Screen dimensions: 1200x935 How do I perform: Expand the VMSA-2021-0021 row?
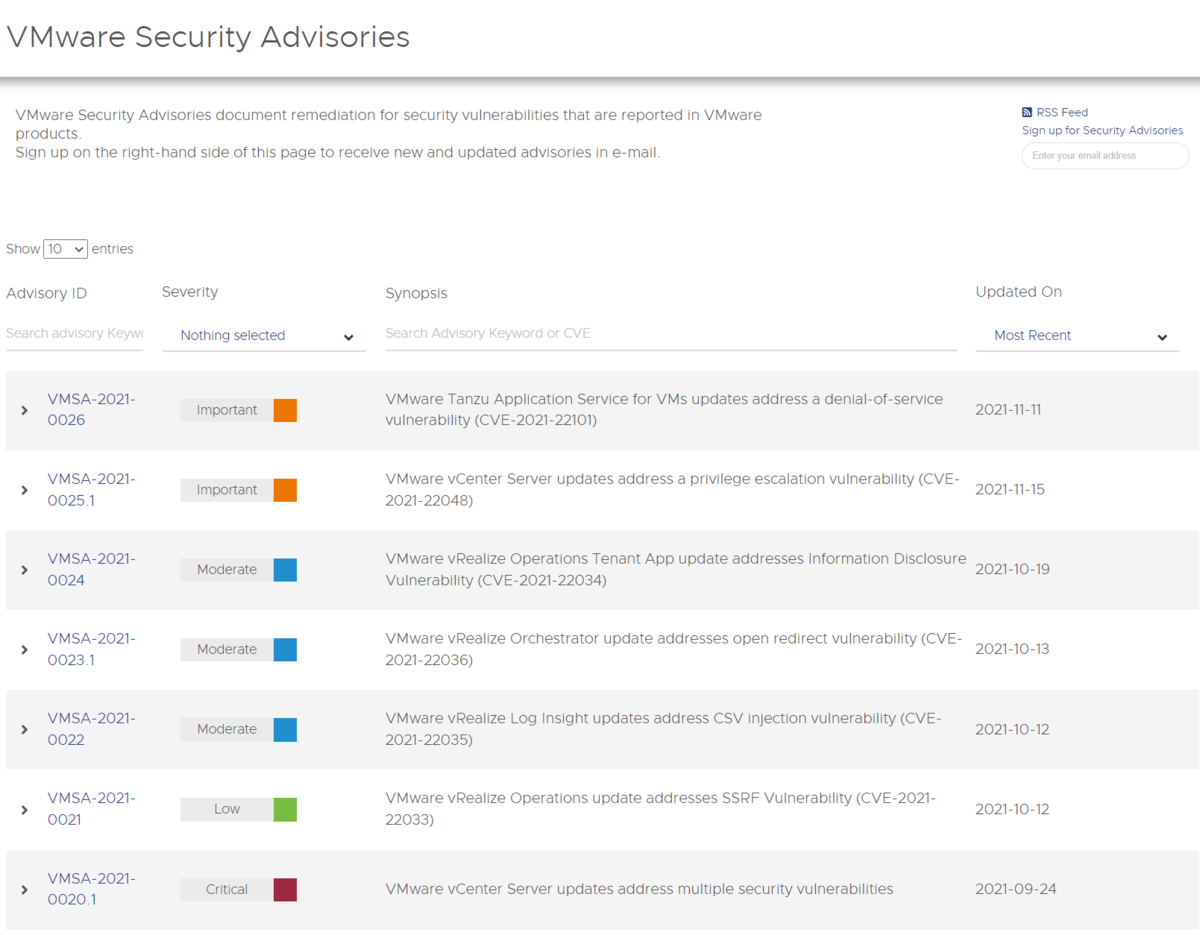click(x=25, y=810)
